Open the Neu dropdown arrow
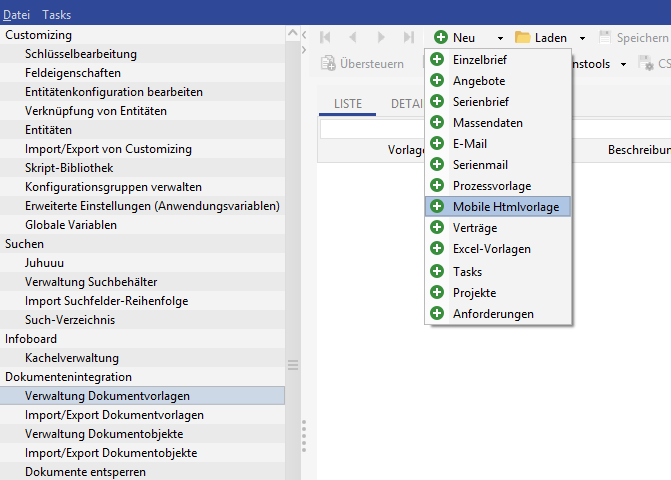The height and width of the screenshot is (480, 671). 500,38
